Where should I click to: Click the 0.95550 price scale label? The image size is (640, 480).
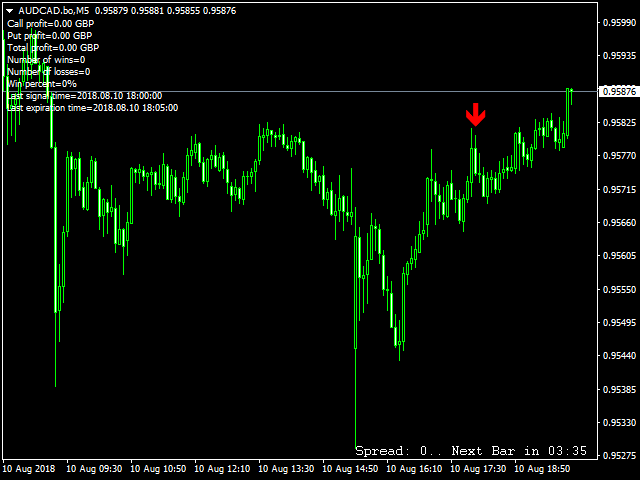[619, 290]
